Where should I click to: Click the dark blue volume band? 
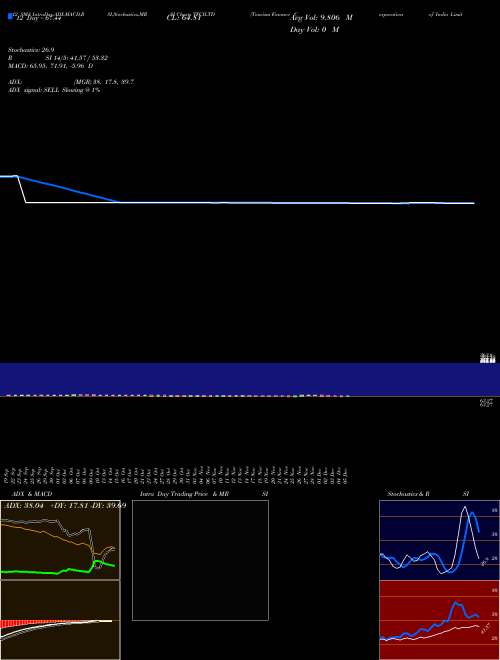(x=250, y=379)
